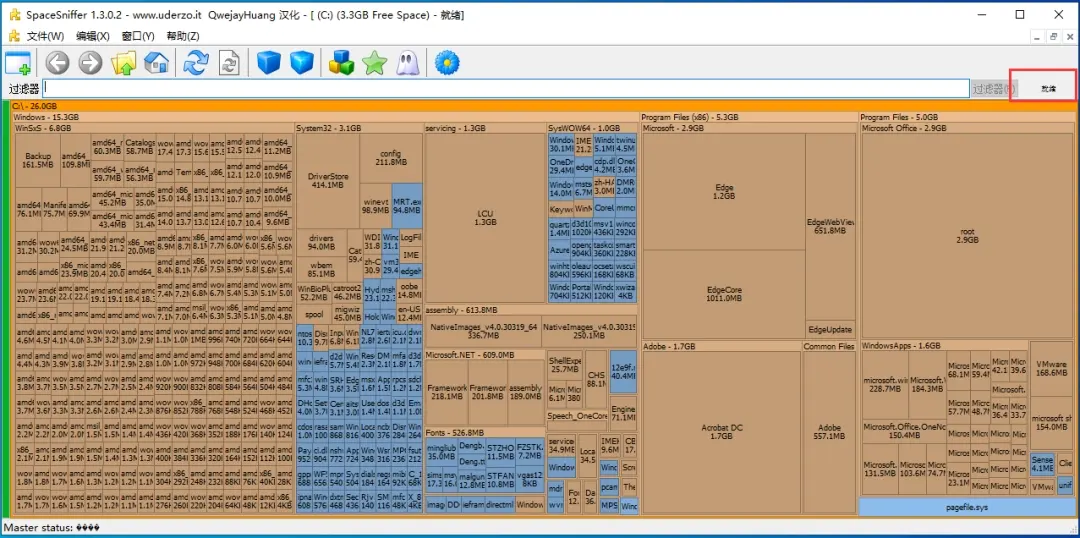
Task: Open the 帮助(Z) menu
Action: [x=183, y=37]
